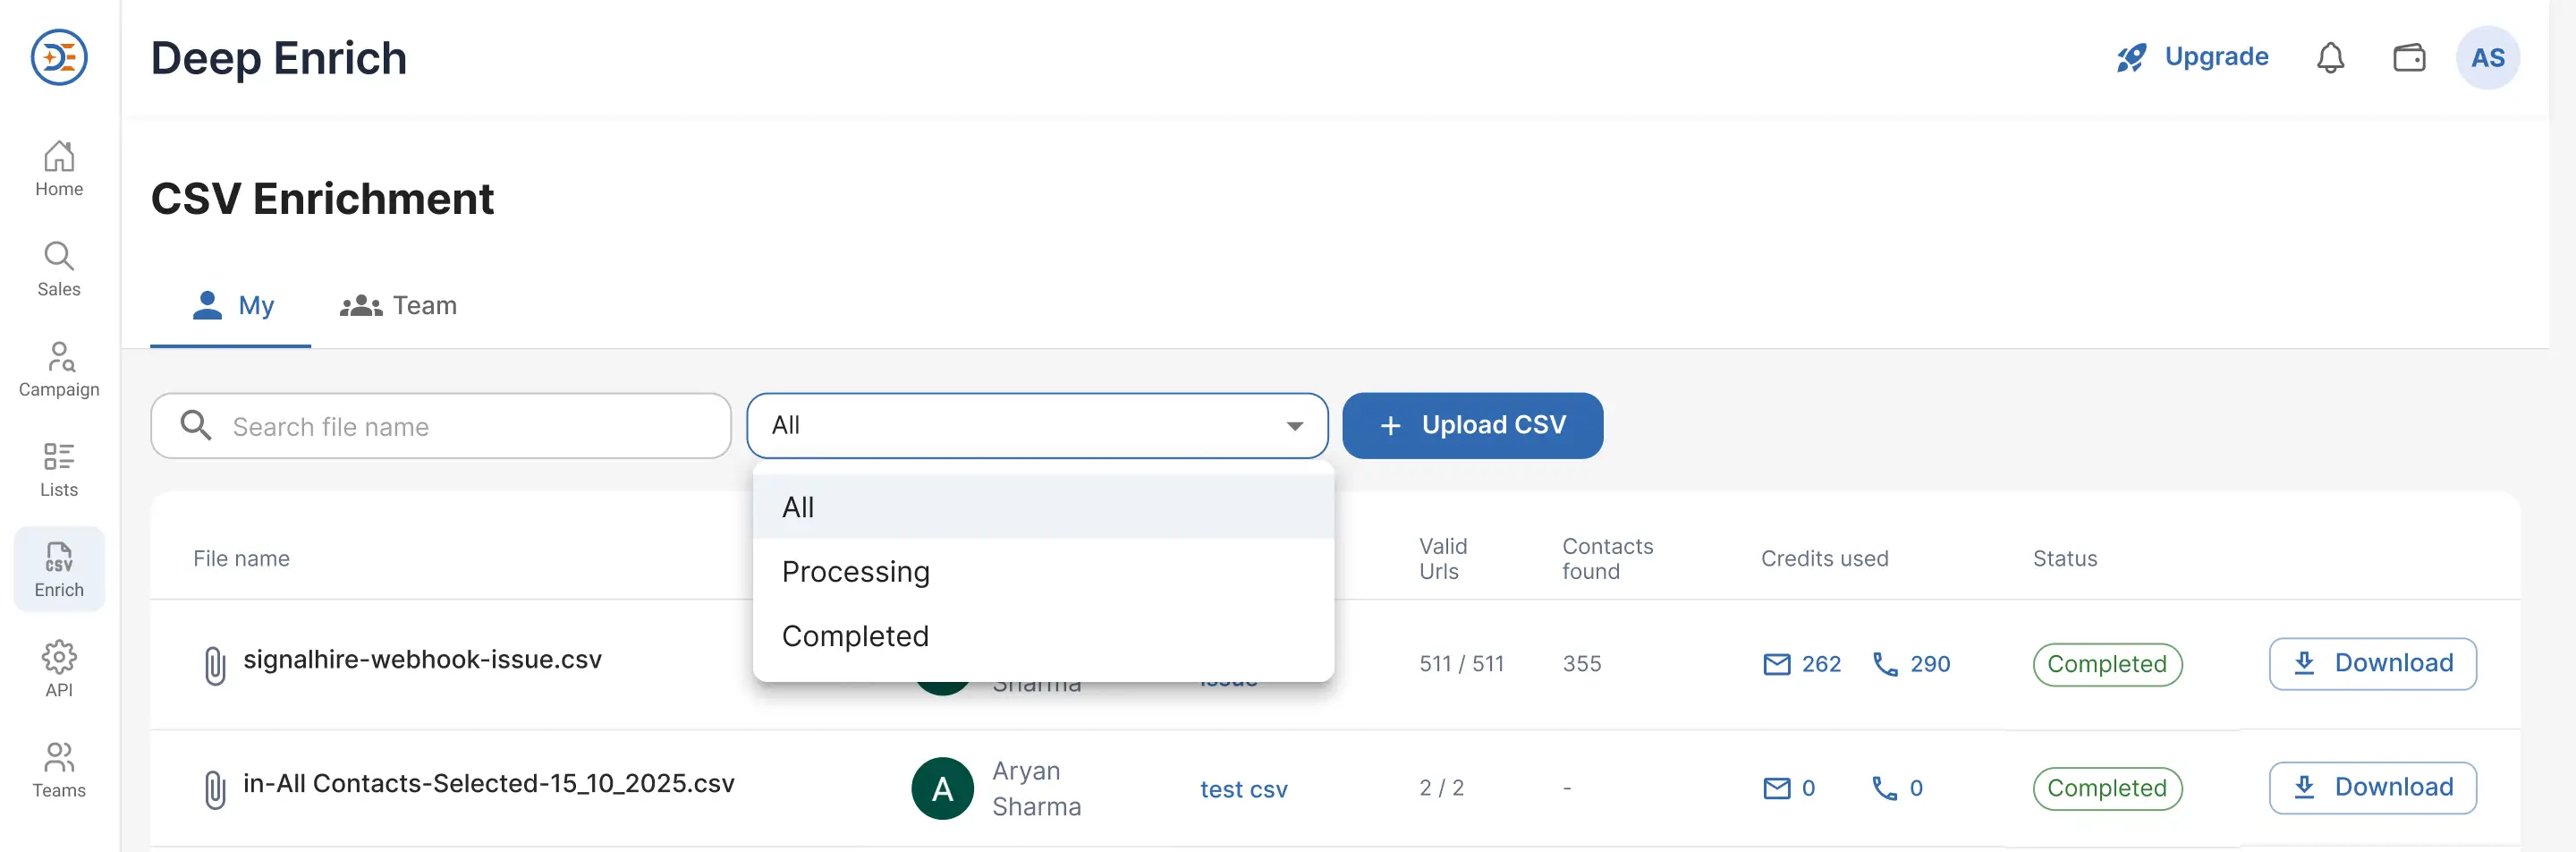The image size is (2576, 852).
Task: Click phone credits icon showing 290
Action: [x=1885, y=664]
